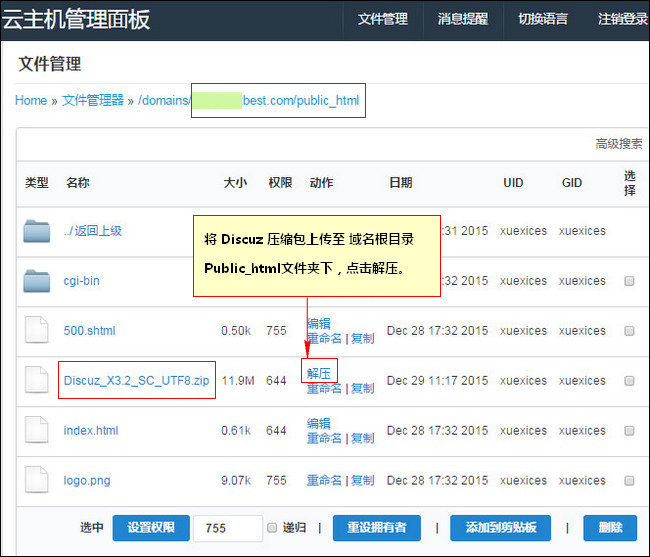Open 高级搜索 advanced search

(618, 144)
